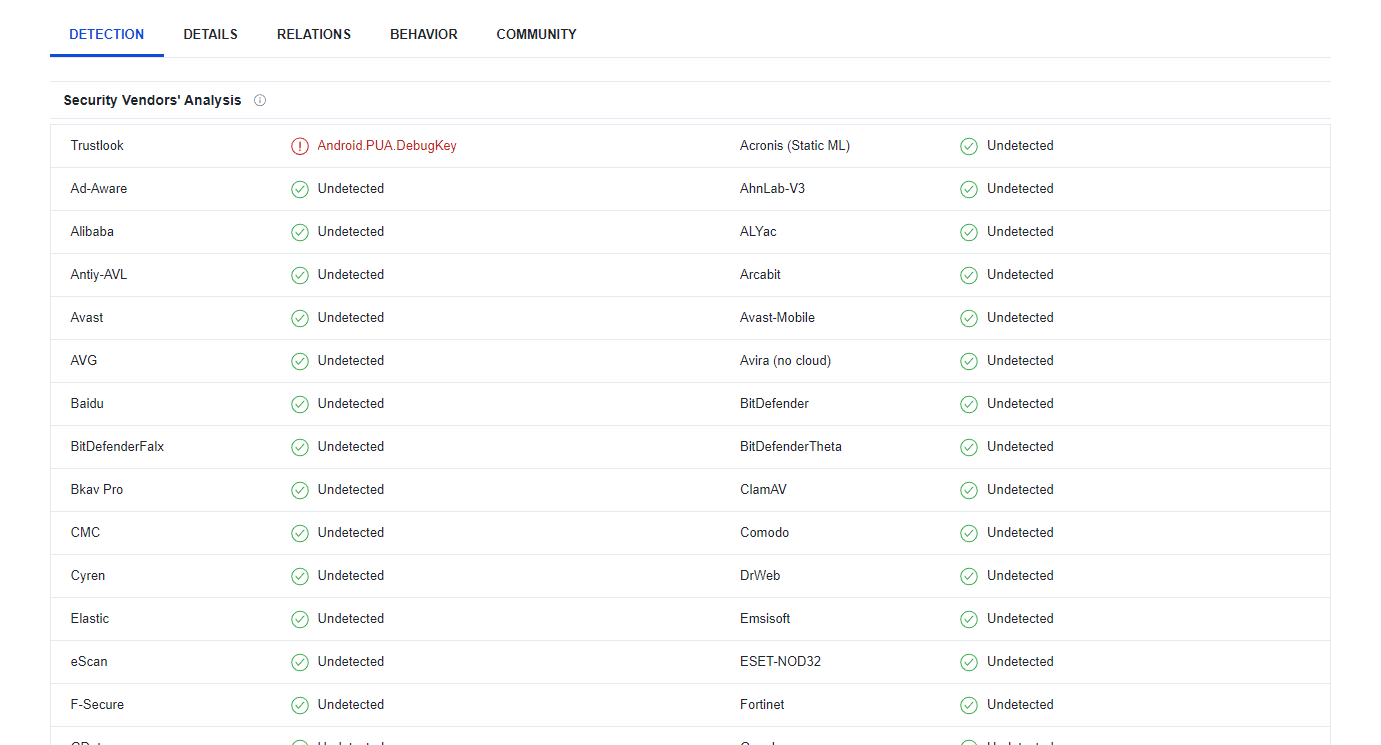
Task: Click the green check icon for Avast
Action: [x=300, y=318]
